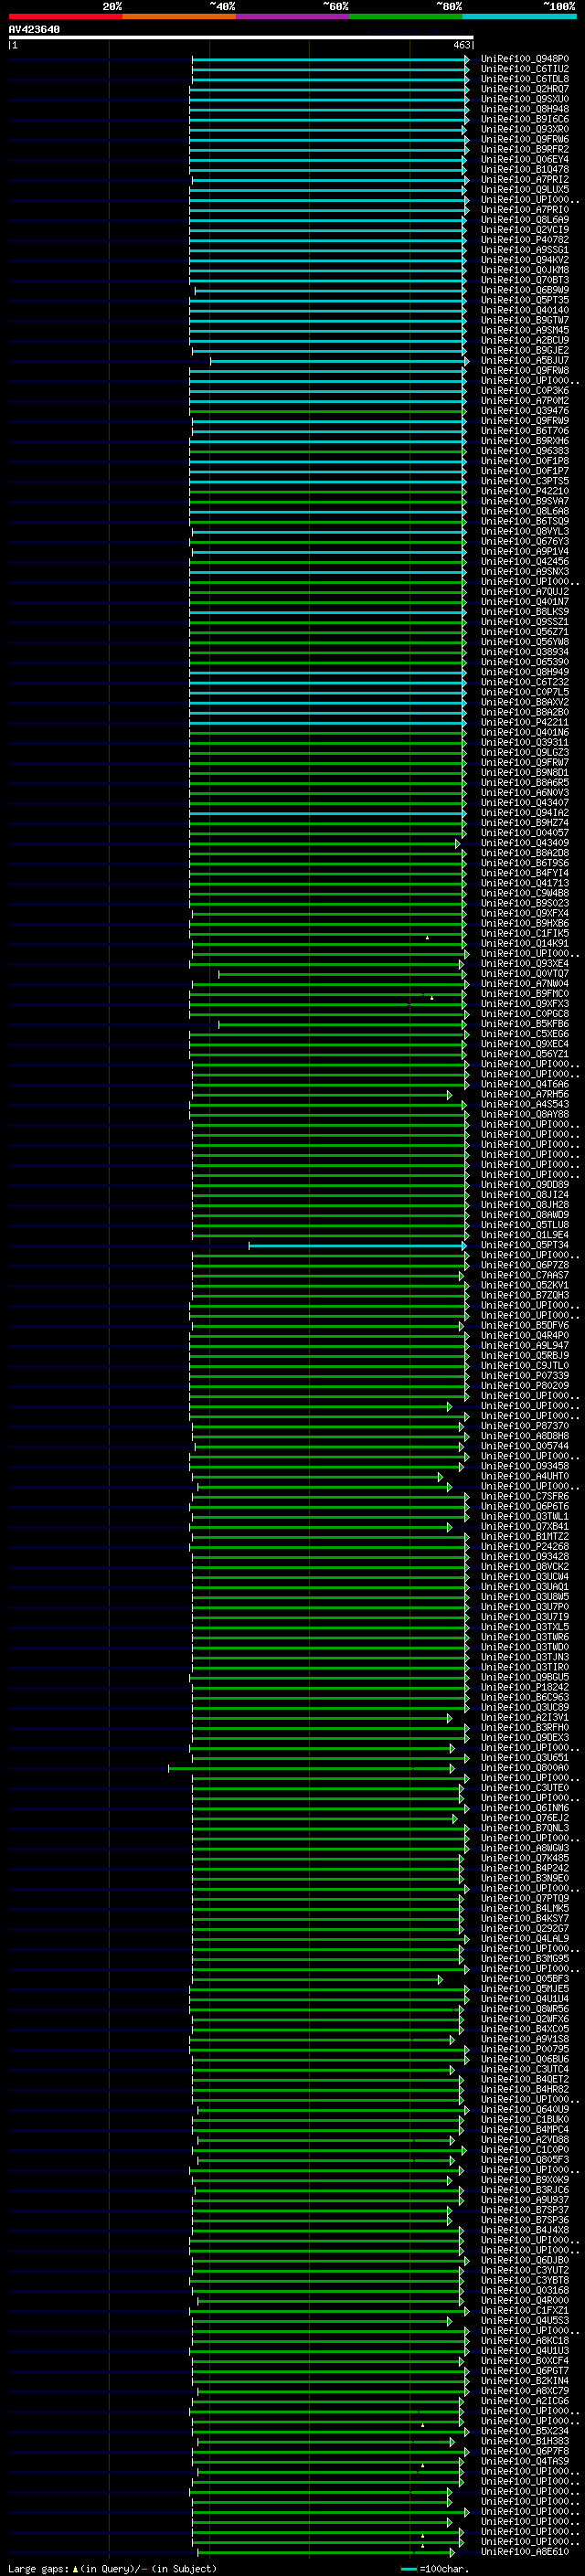
Task: Select hit label UniRef100_B6T706
Action: coord(525,431)
